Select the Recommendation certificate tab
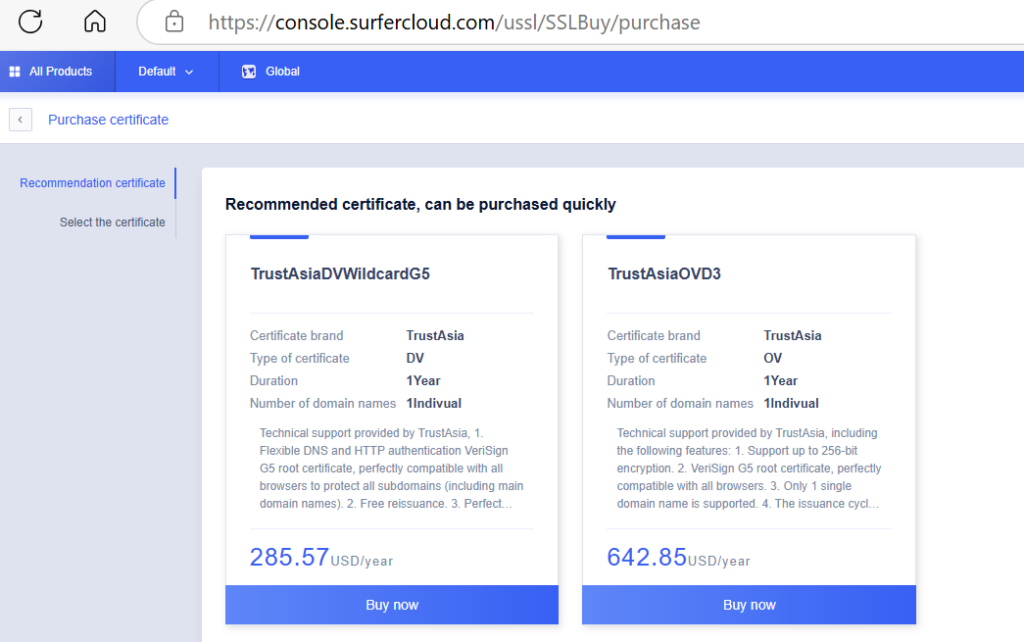Screen dimensions: 1024x642 pos(92,183)
